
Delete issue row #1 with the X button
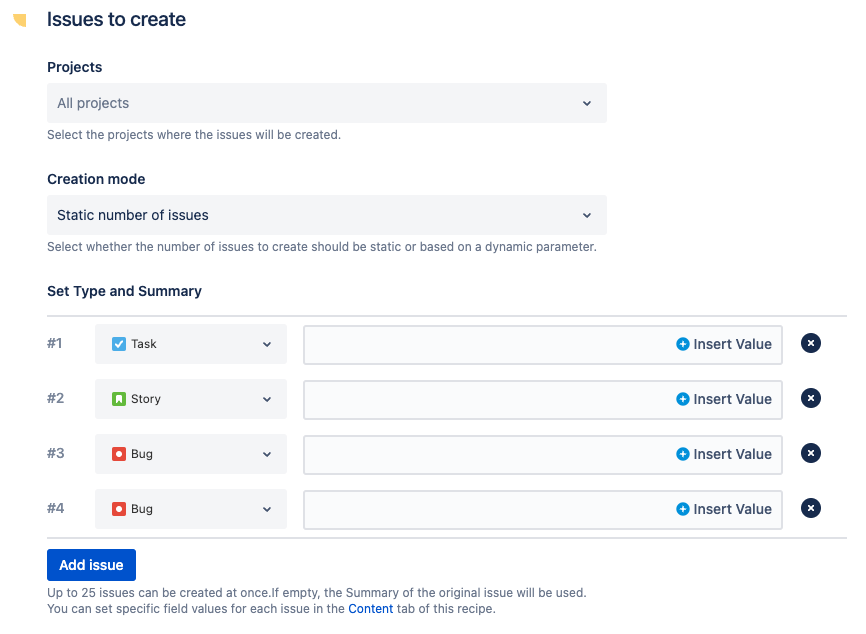[811, 343]
